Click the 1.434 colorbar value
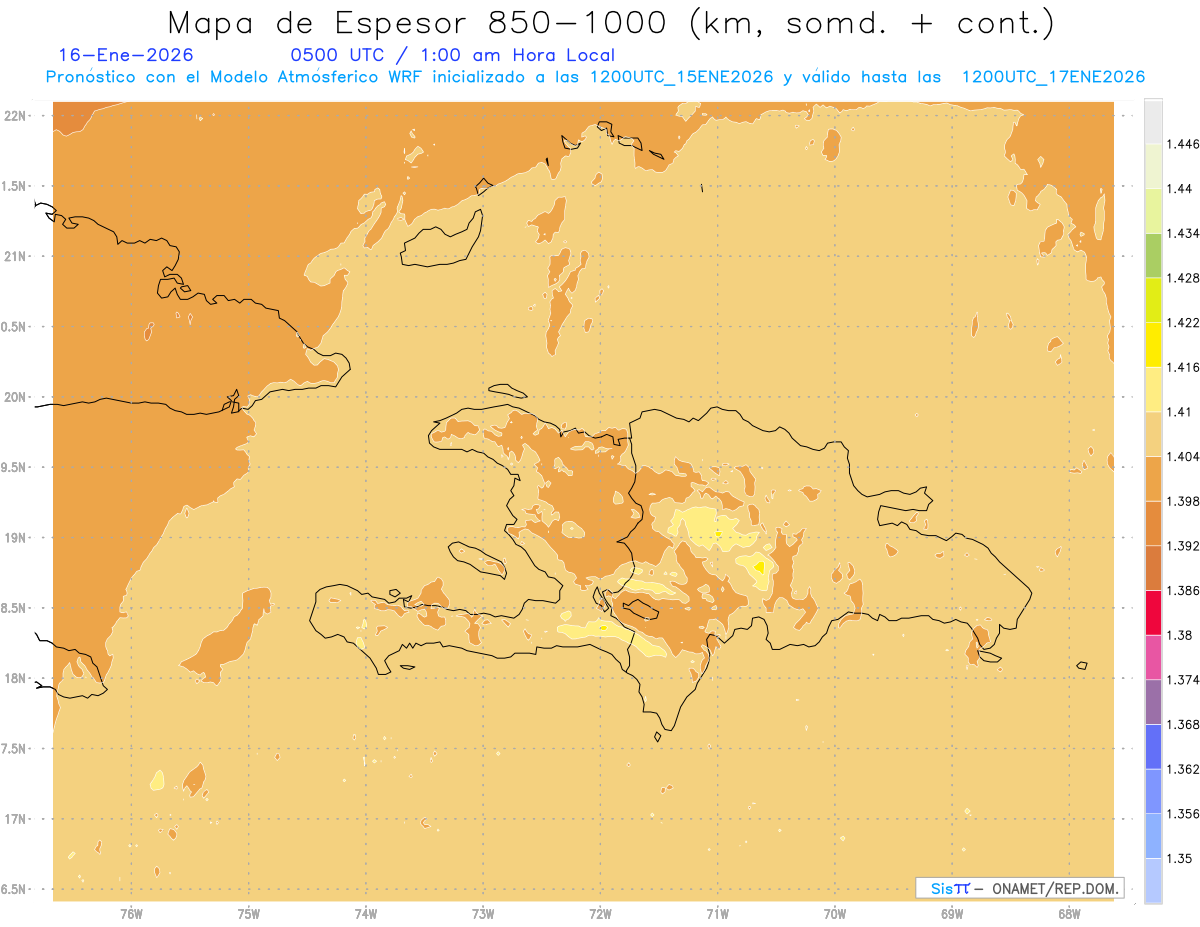 pyautogui.click(x=1182, y=233)
